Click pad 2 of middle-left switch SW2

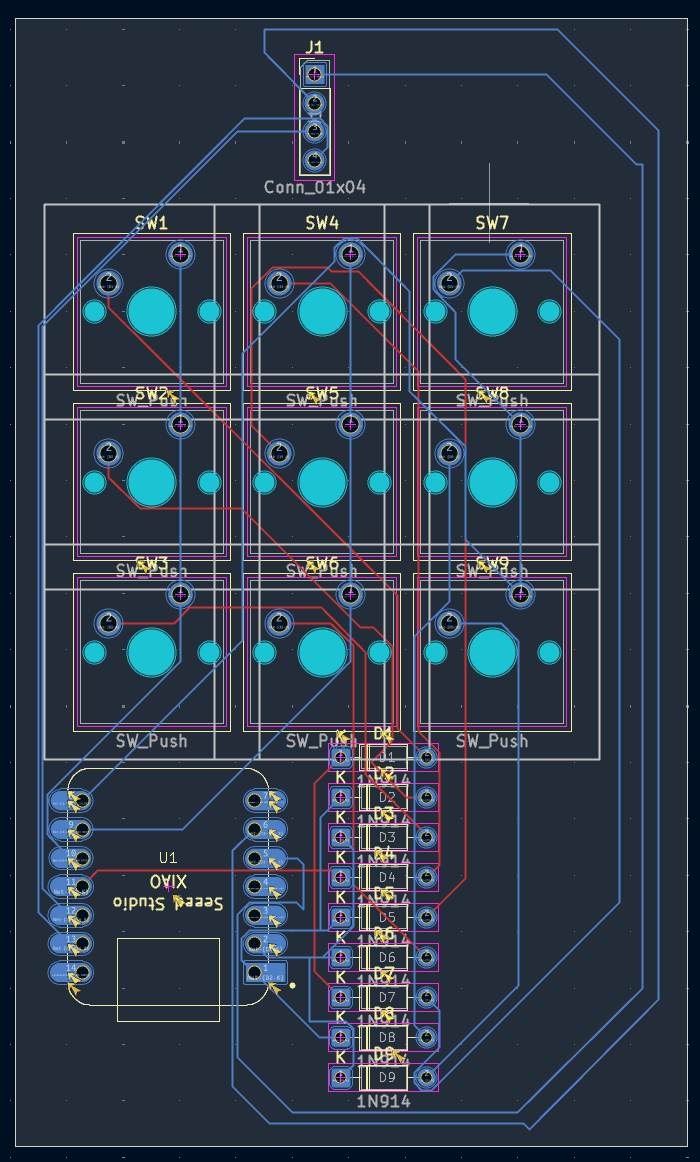point(108,453)
